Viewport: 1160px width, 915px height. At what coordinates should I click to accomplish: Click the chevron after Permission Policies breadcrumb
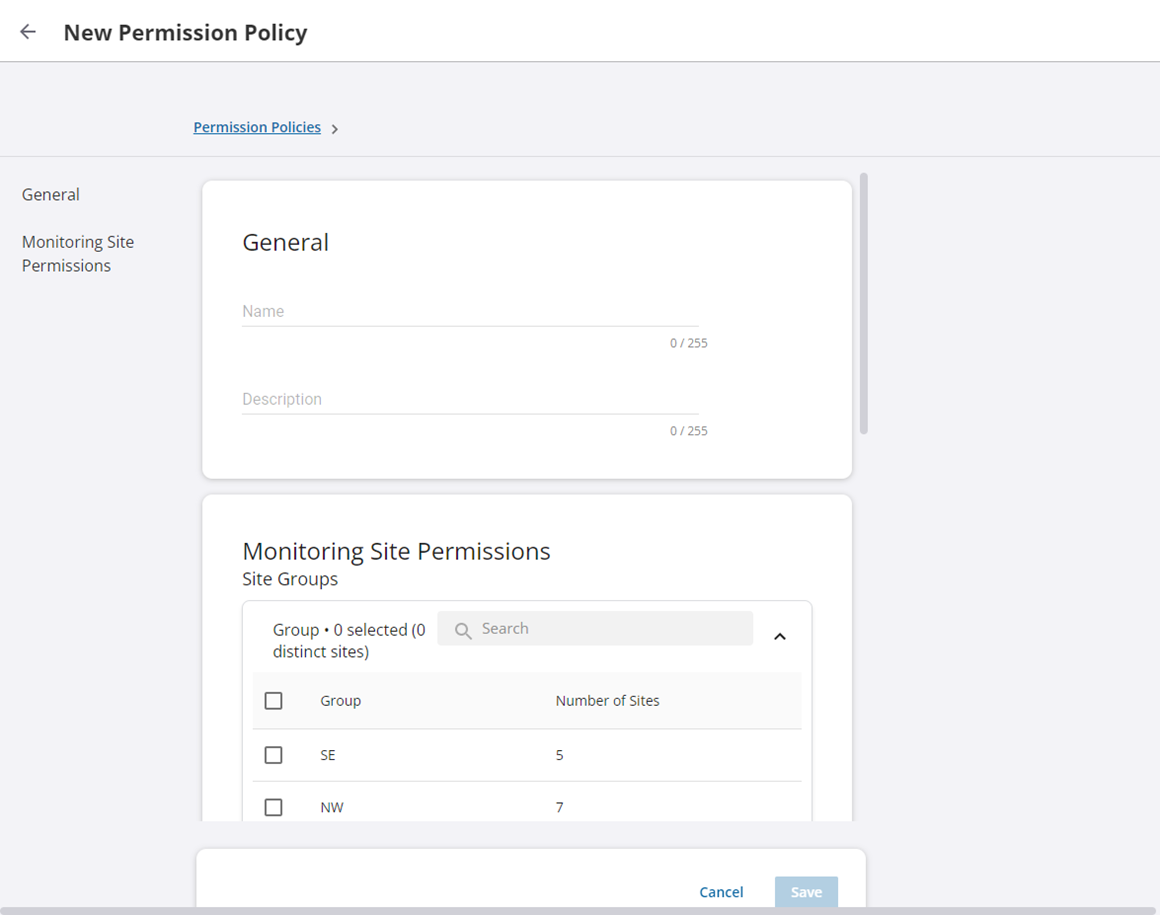click(x=335, y=129)
